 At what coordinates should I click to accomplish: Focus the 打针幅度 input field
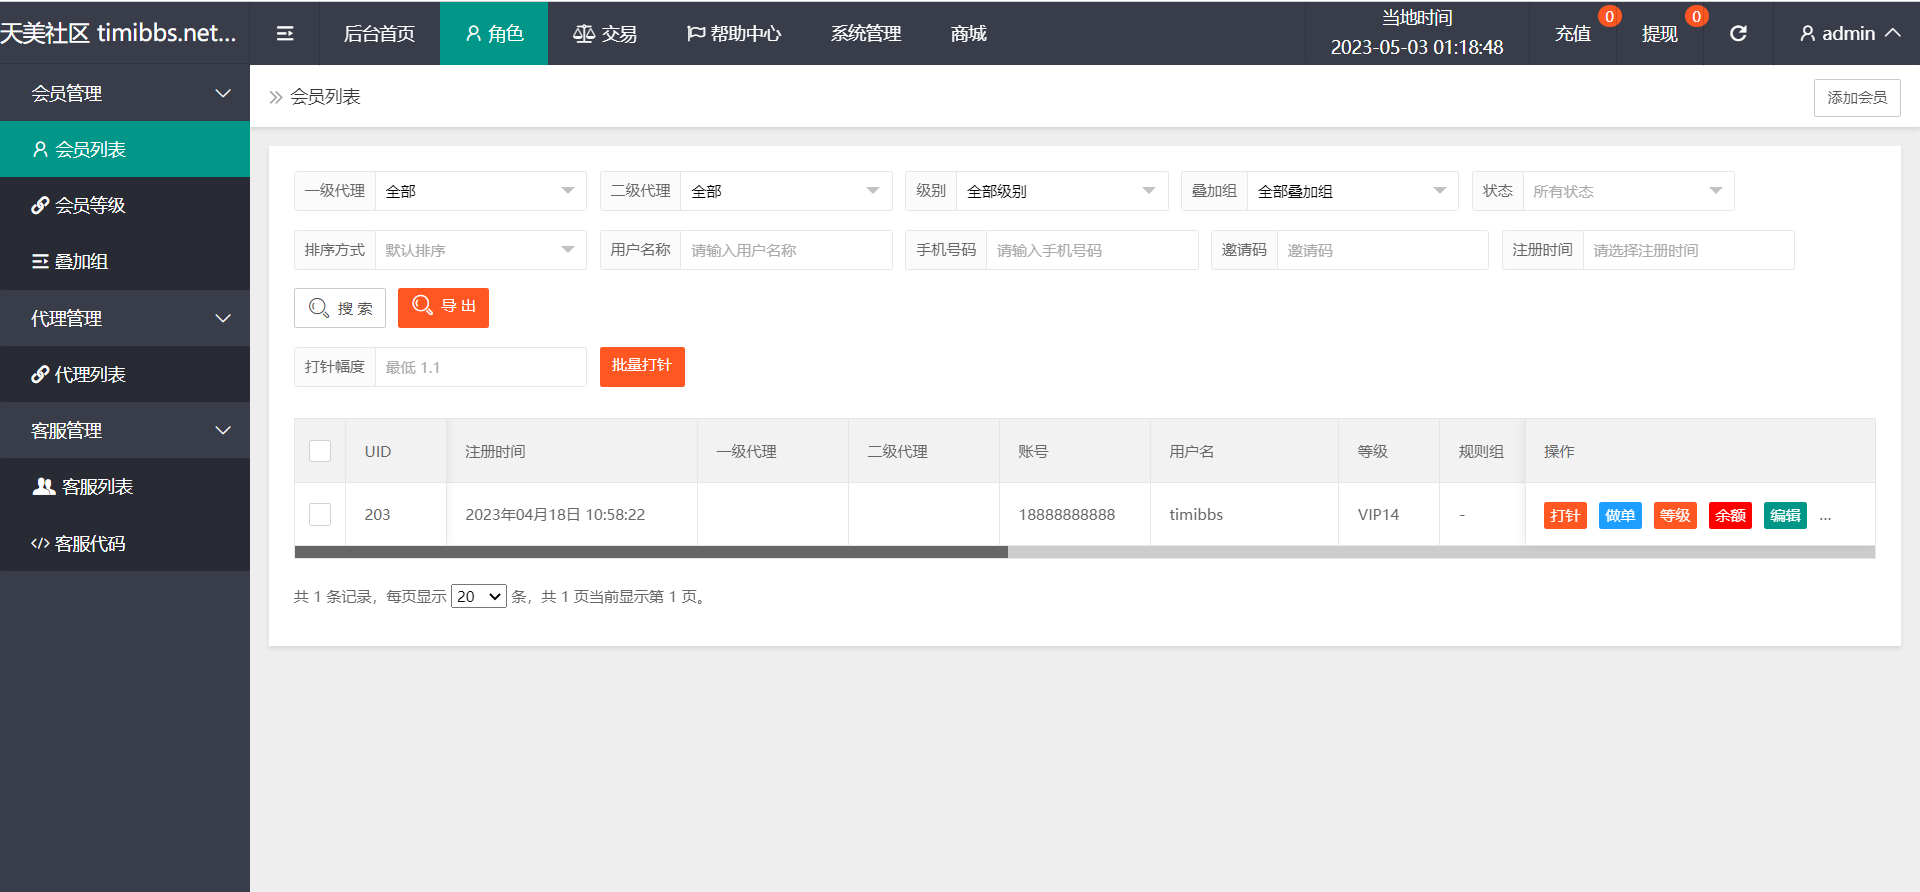pos(480,367)
